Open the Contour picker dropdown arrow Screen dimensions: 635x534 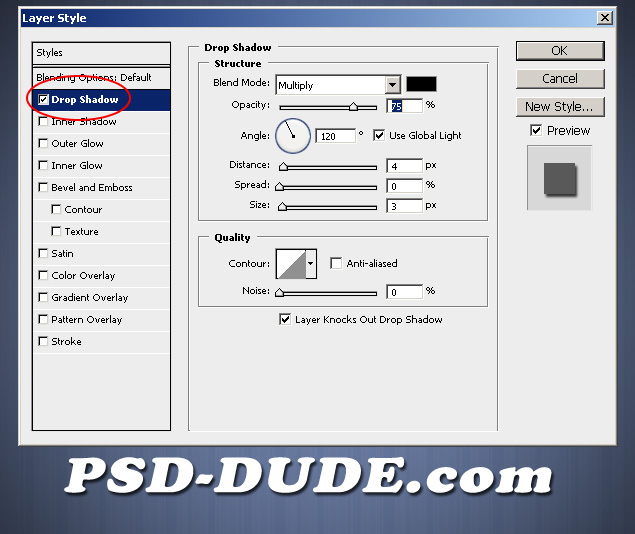click(311, 264)
